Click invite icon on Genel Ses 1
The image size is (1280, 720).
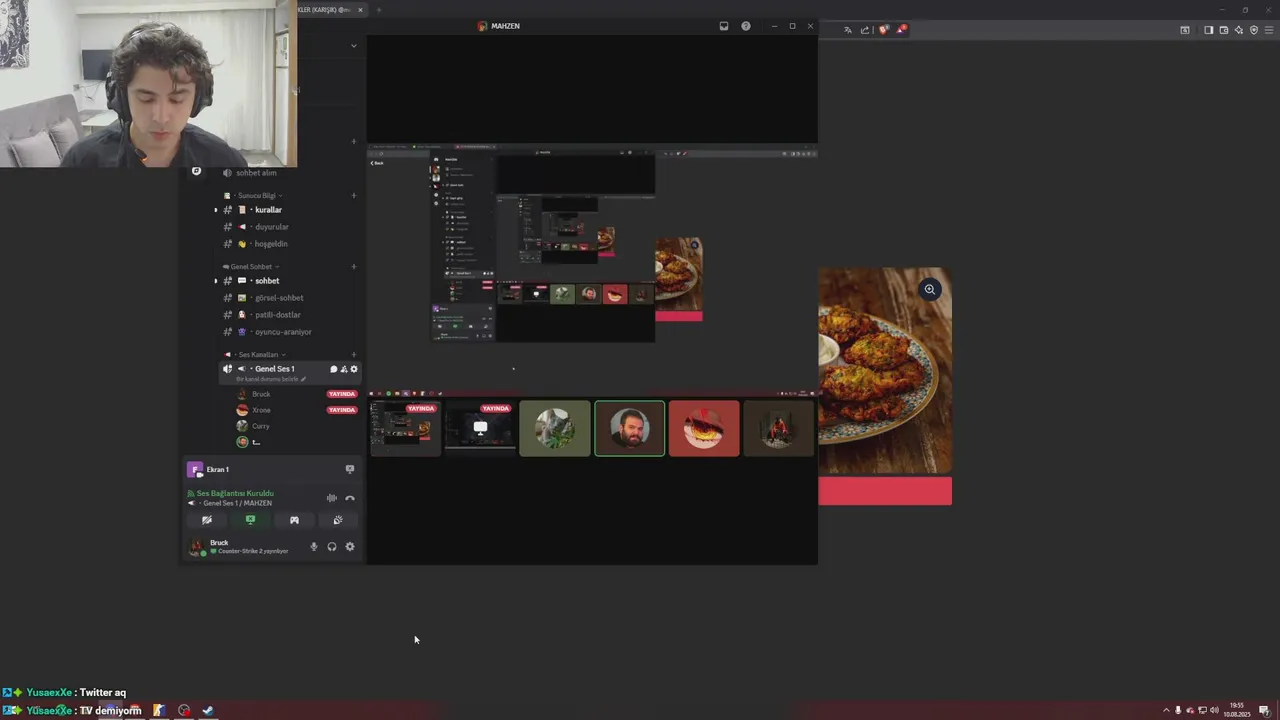coord(344,369)
